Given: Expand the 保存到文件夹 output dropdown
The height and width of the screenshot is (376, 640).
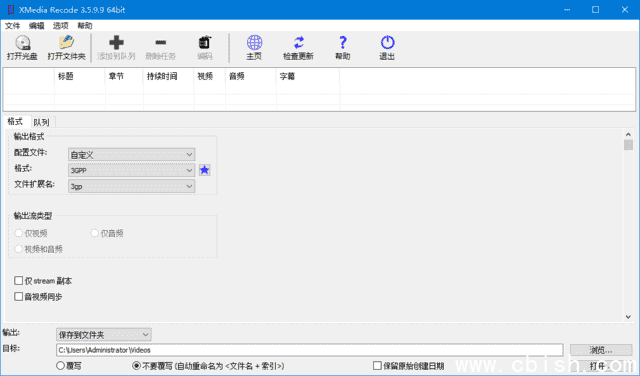Looking at the screenshot, I should tap(104, 335).
